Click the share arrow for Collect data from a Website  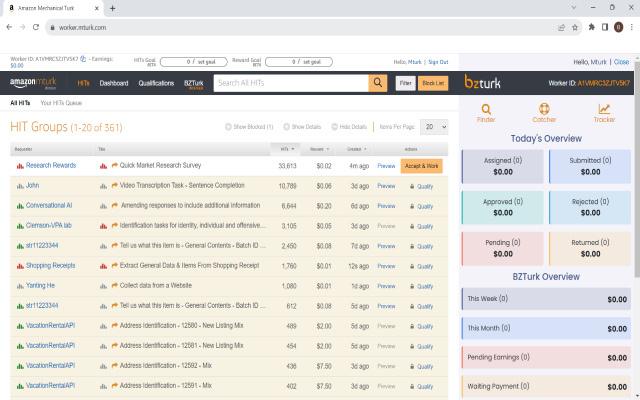click(x=115, y=285)
